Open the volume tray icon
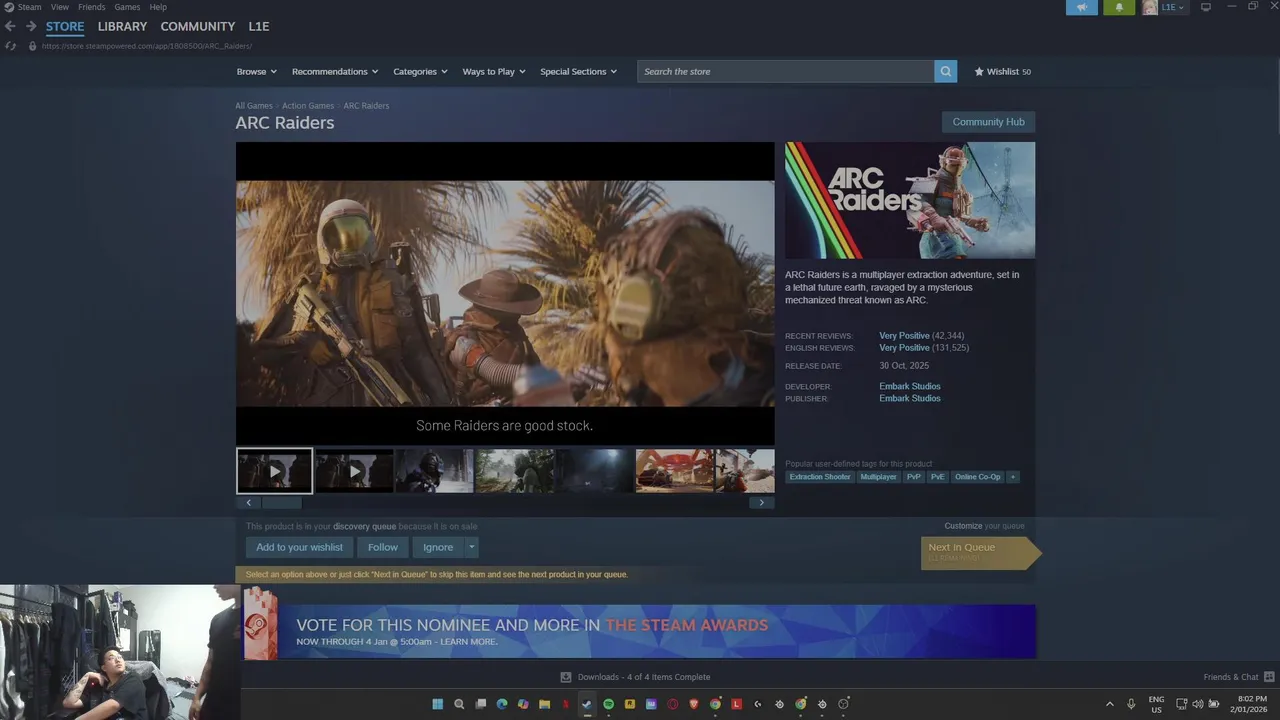 pos(1197,704)
